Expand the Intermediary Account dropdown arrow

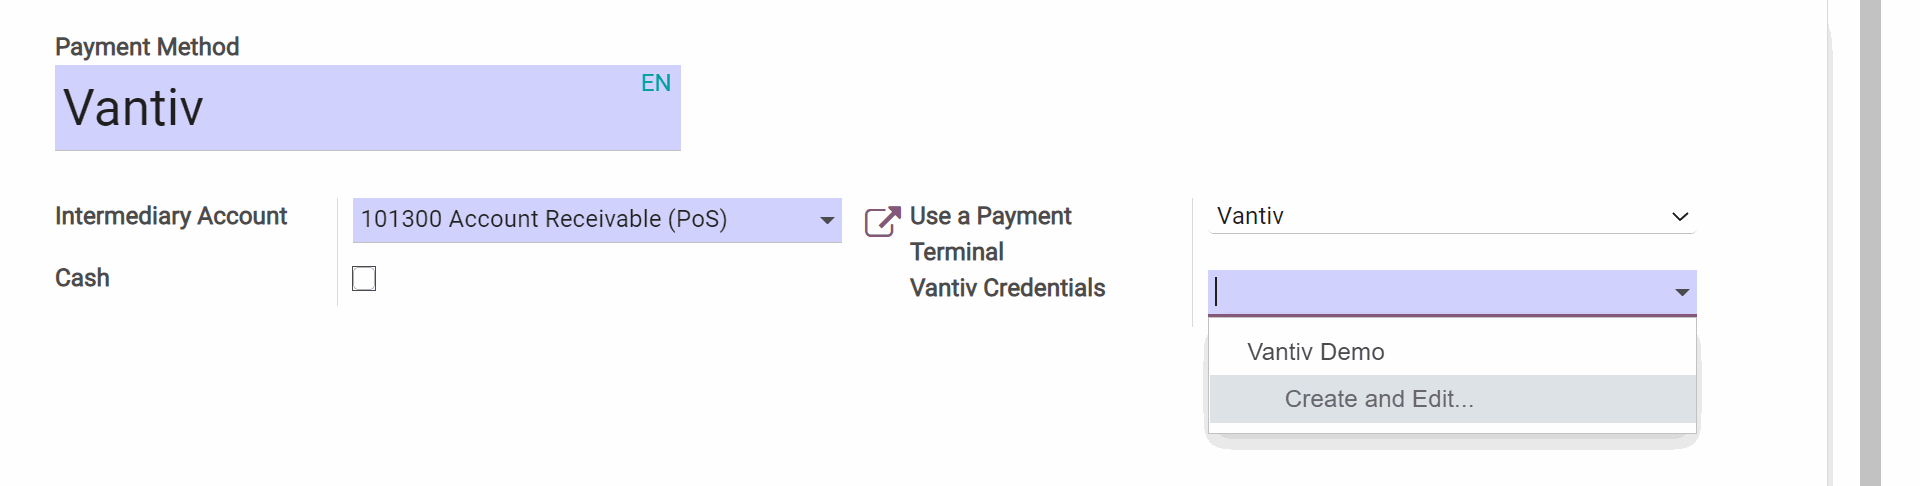click(x=827, y=220)
